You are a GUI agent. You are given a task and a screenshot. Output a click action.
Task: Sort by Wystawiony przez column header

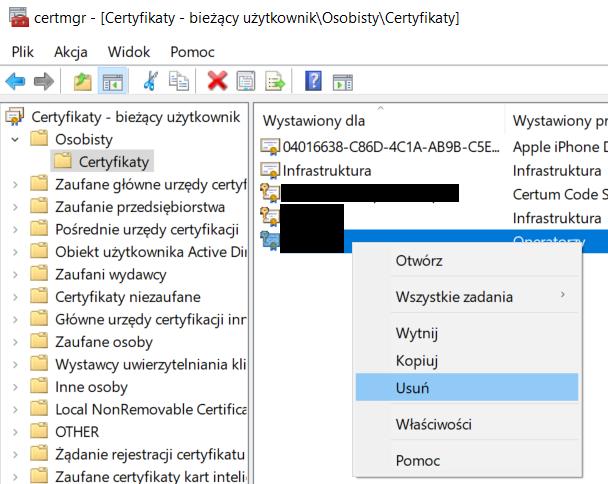point(557,120)
